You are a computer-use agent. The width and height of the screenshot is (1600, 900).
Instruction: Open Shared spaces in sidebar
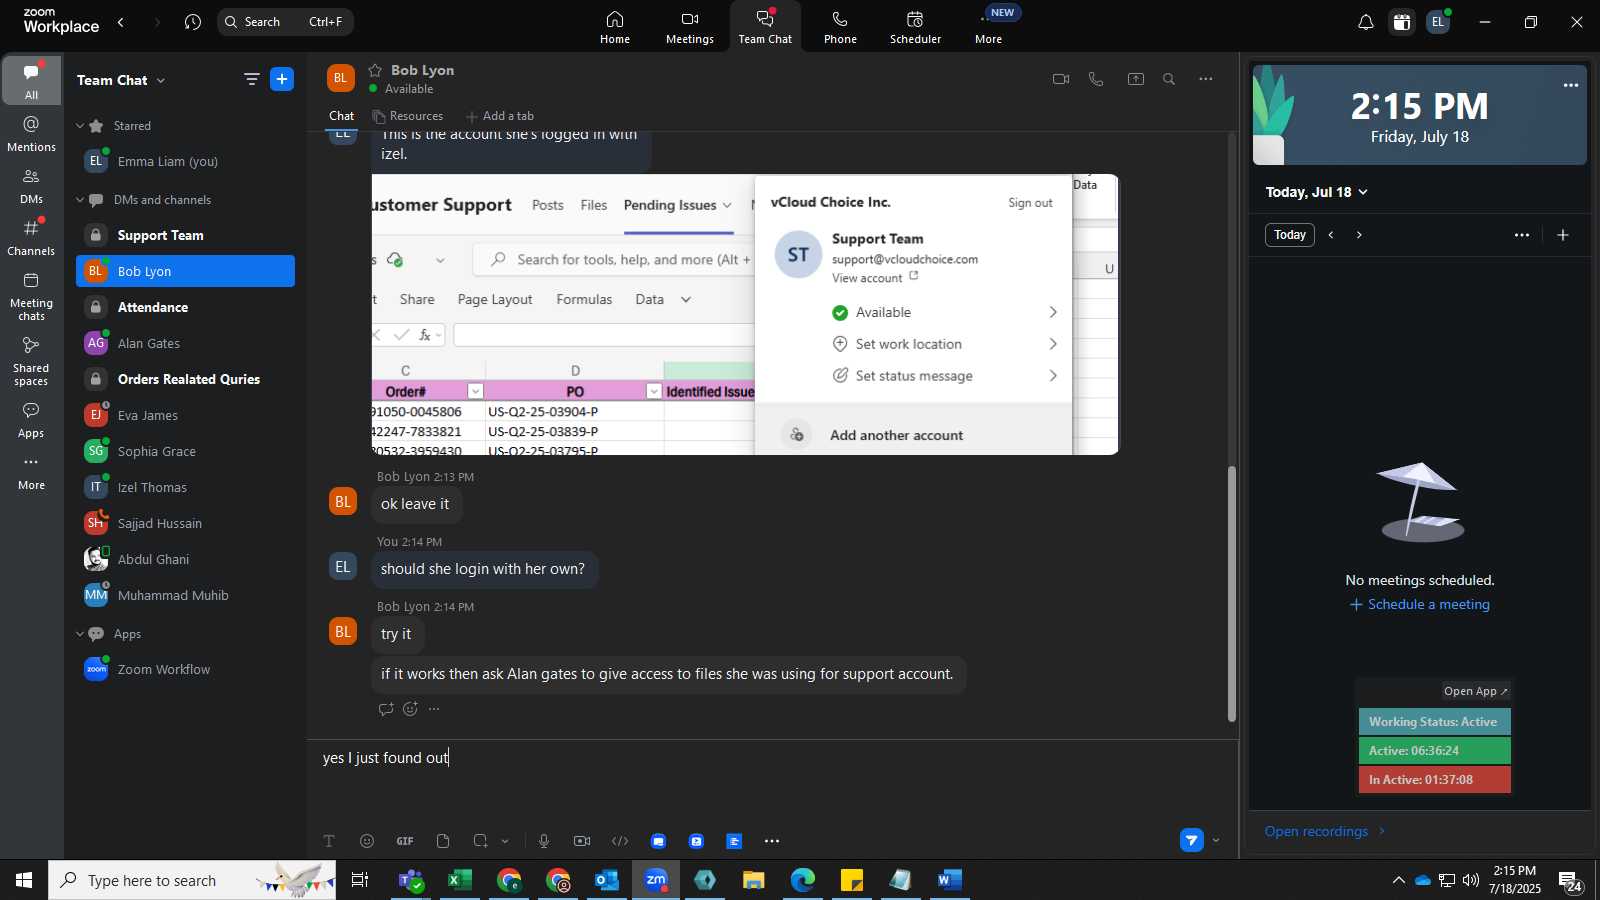(31, 360)
